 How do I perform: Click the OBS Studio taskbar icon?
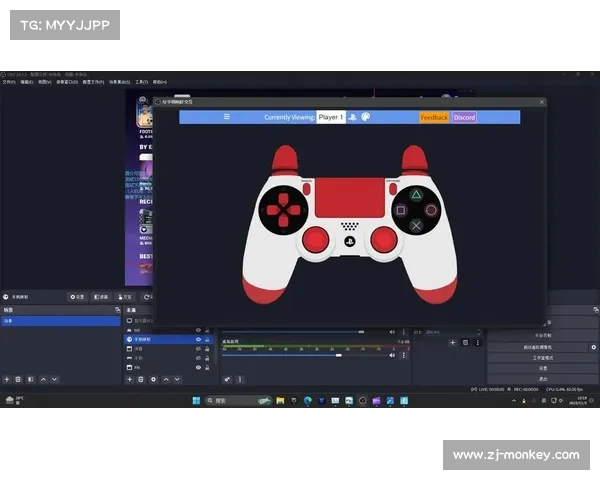click(362, 400)
